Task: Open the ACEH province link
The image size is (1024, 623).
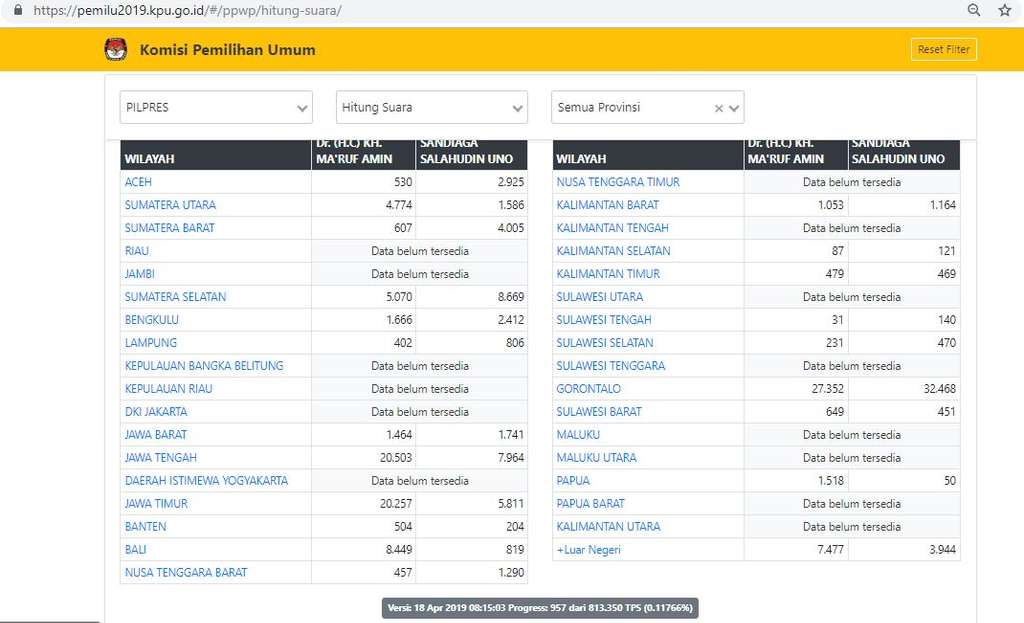Action: [x=138, y=182]
